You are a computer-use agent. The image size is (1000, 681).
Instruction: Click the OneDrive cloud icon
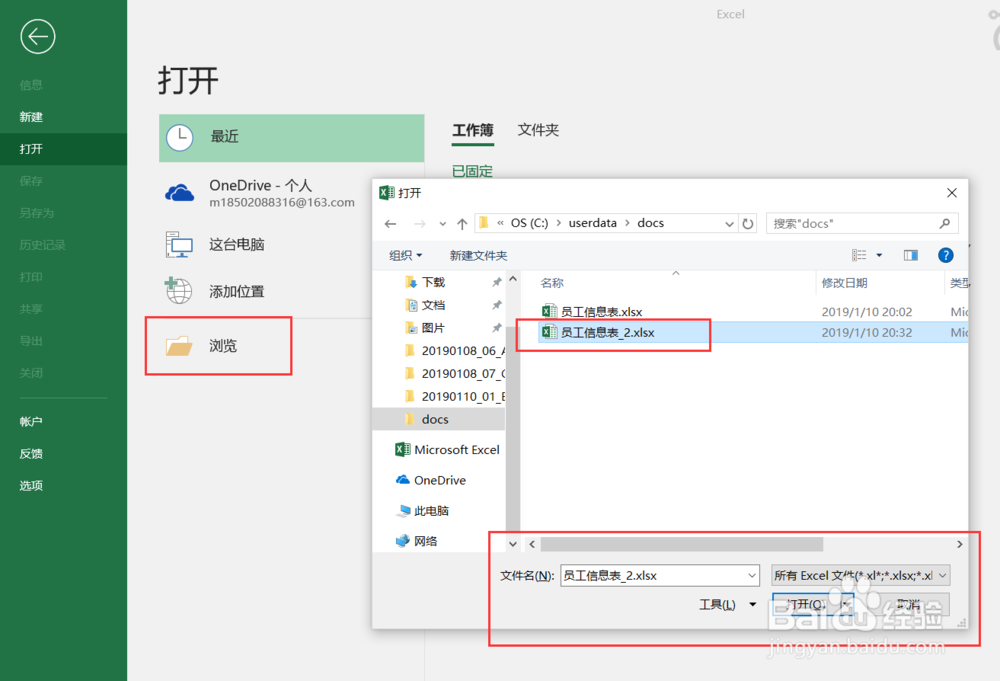[180, 192]
